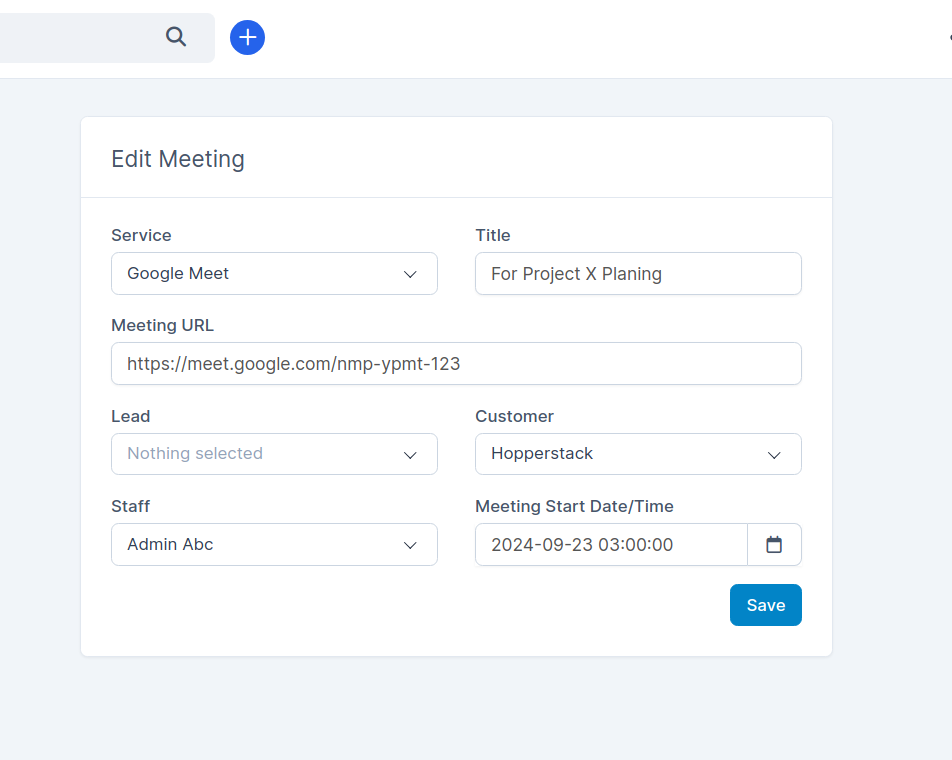Click the Meeting Start Date/Time value field
The image size is (952, 760).
click(610, 544)
